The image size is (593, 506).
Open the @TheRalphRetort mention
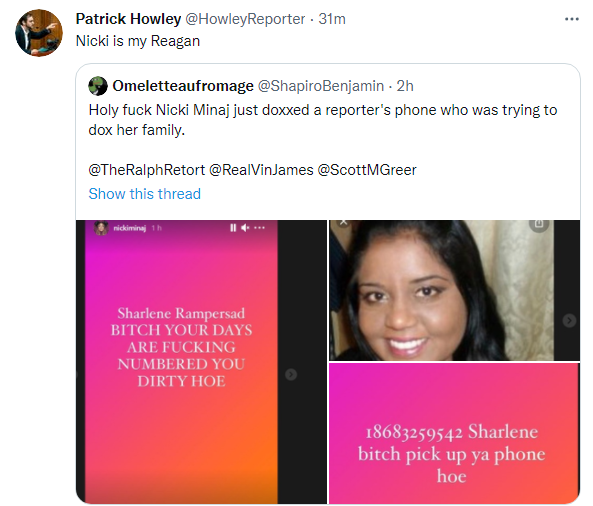click(x=147, y=170)
